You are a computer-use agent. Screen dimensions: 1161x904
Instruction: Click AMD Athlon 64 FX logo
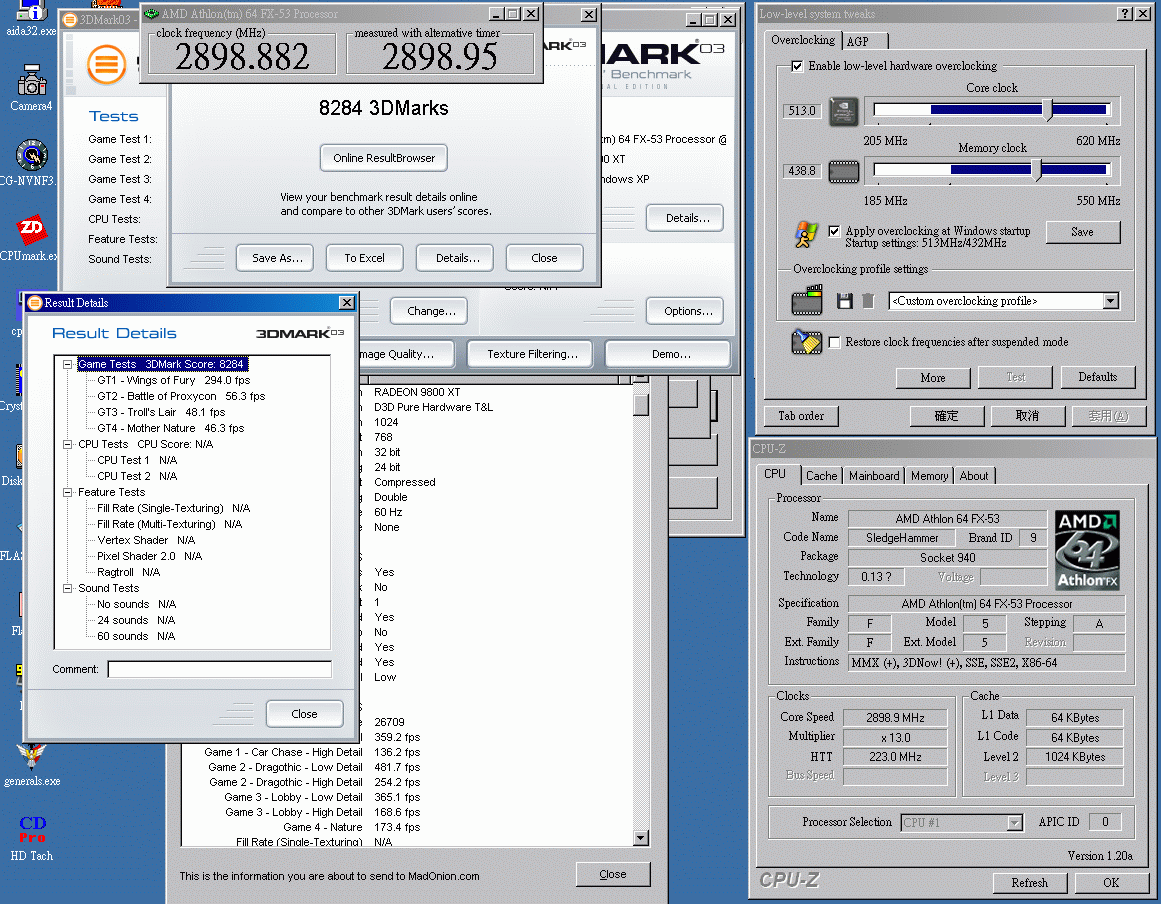[1087, 549]
